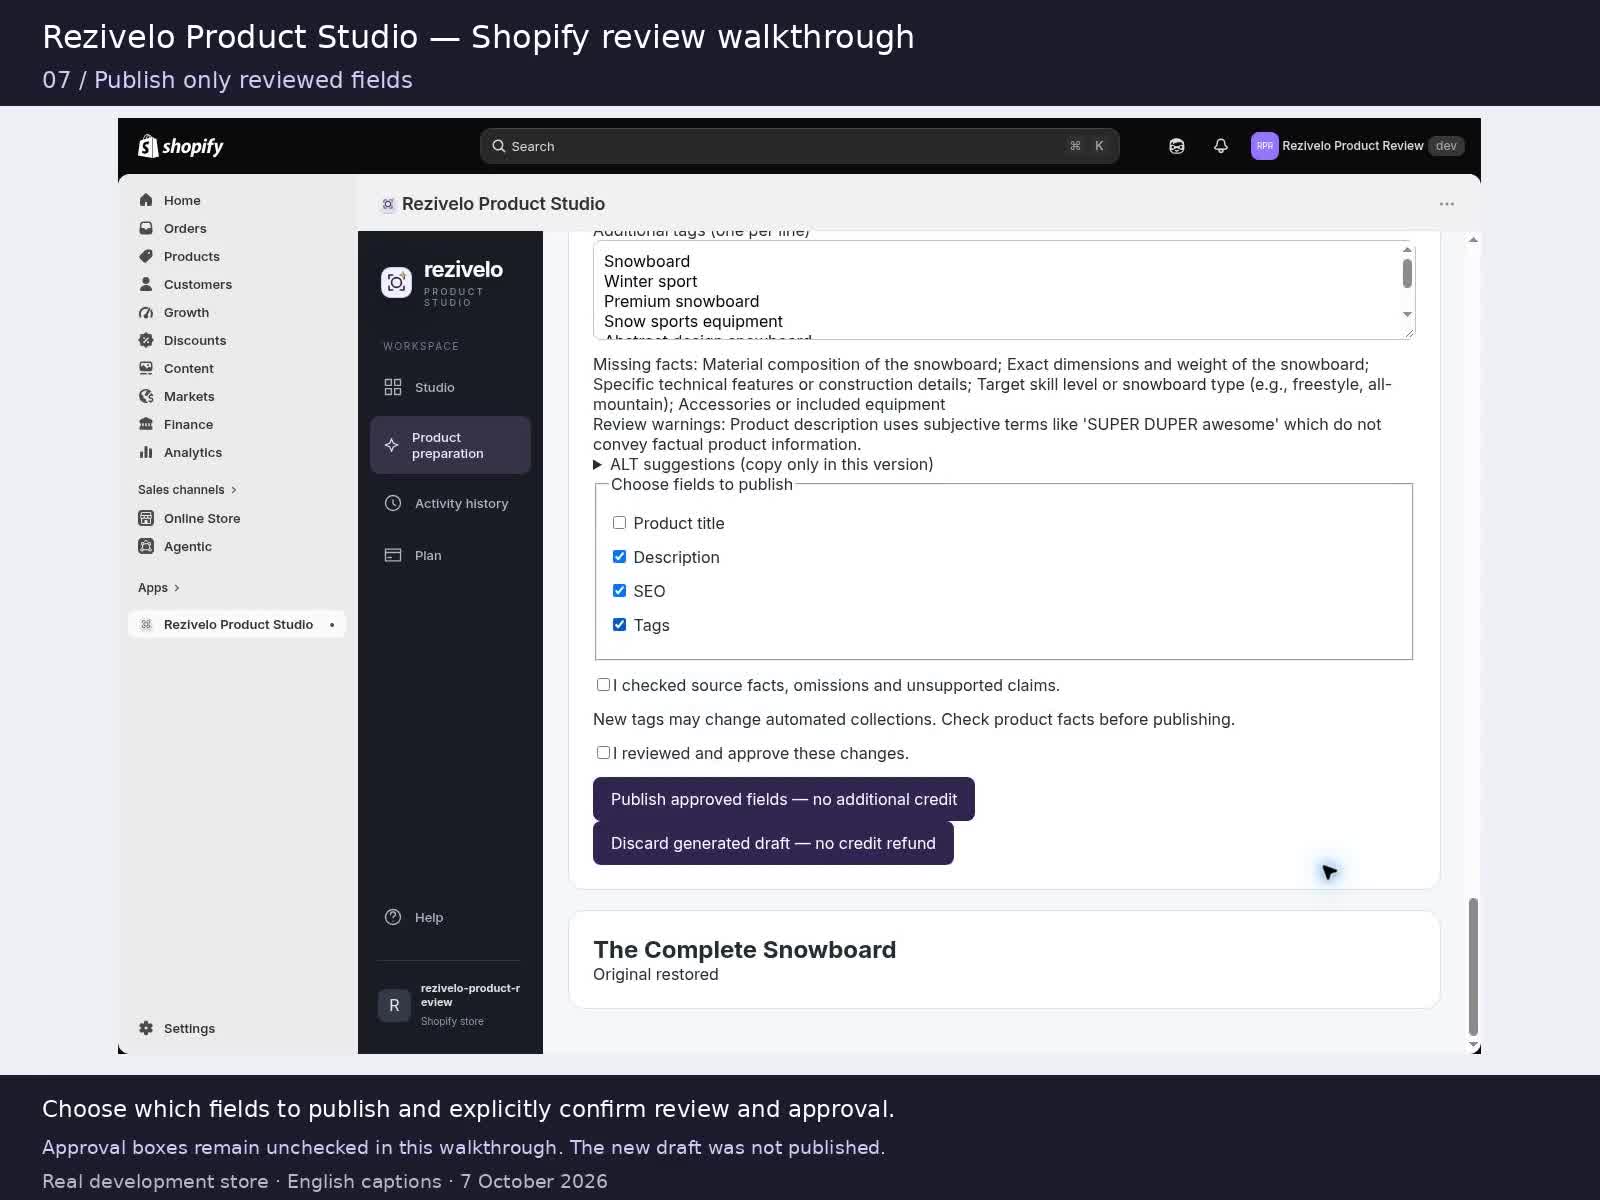Image resolution: width=1600 pixels, height=1200 pixels.
Task: Open the Plan page
Action: click(x=450, y=555)
